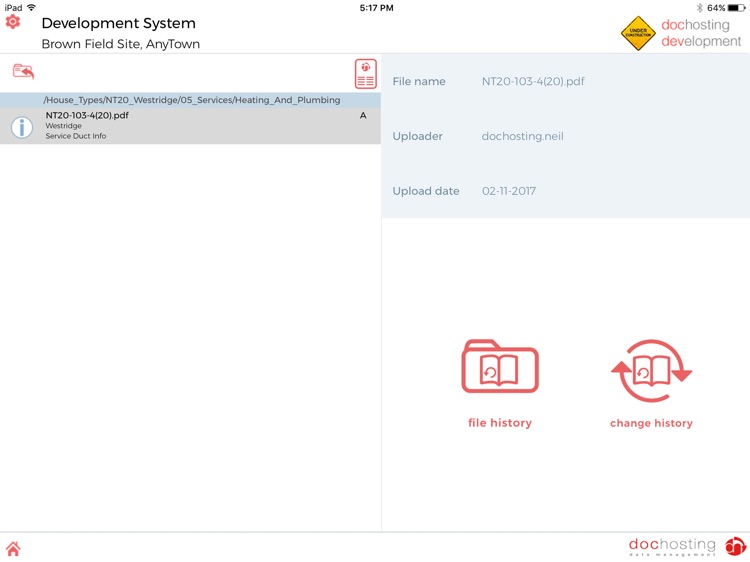This screenshot has width=750, height=562.
Task: Tap the Development System title
Action: tap(119, 23)
